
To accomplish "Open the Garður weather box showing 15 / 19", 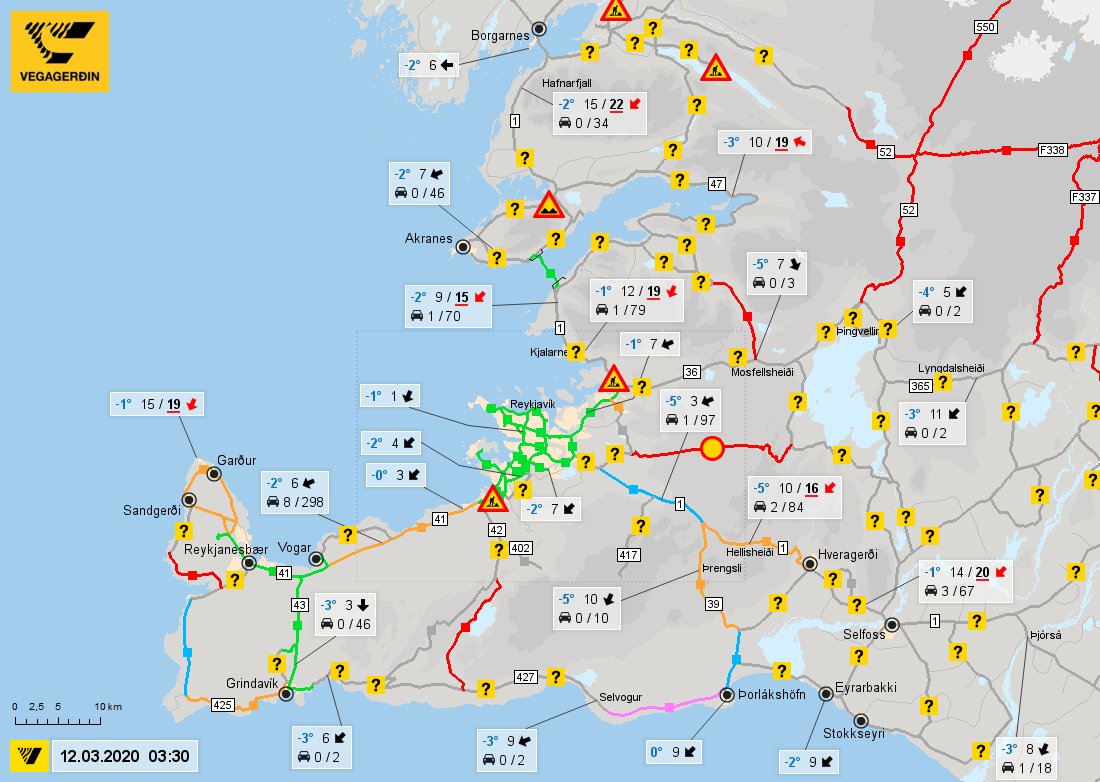I will click(x=157, y=404).
